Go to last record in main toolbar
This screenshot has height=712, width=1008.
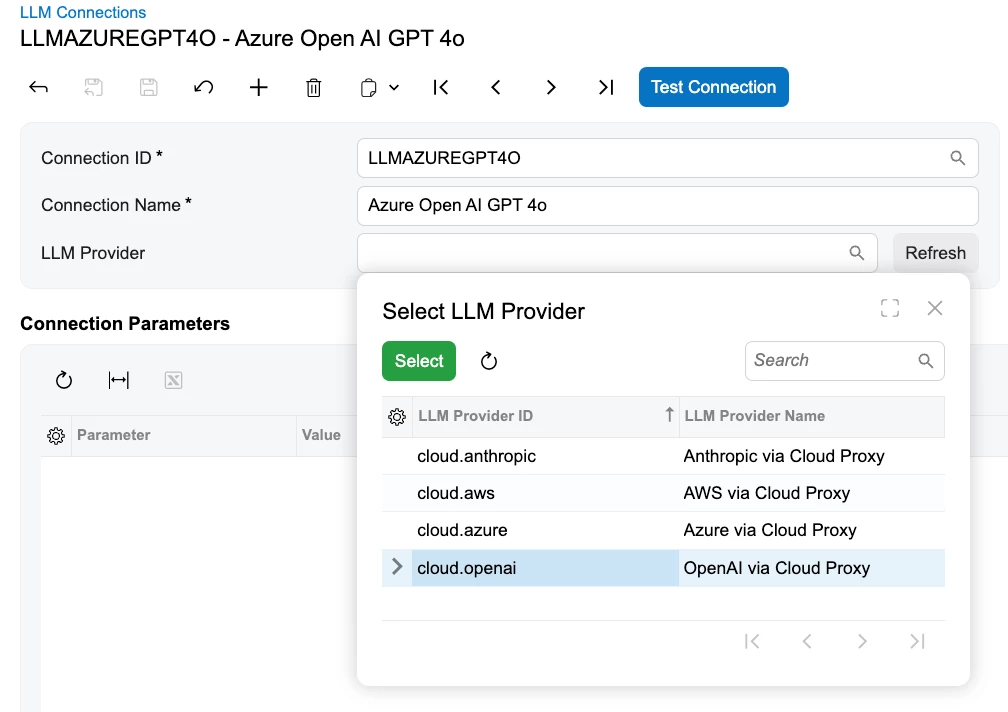[606, 87]
